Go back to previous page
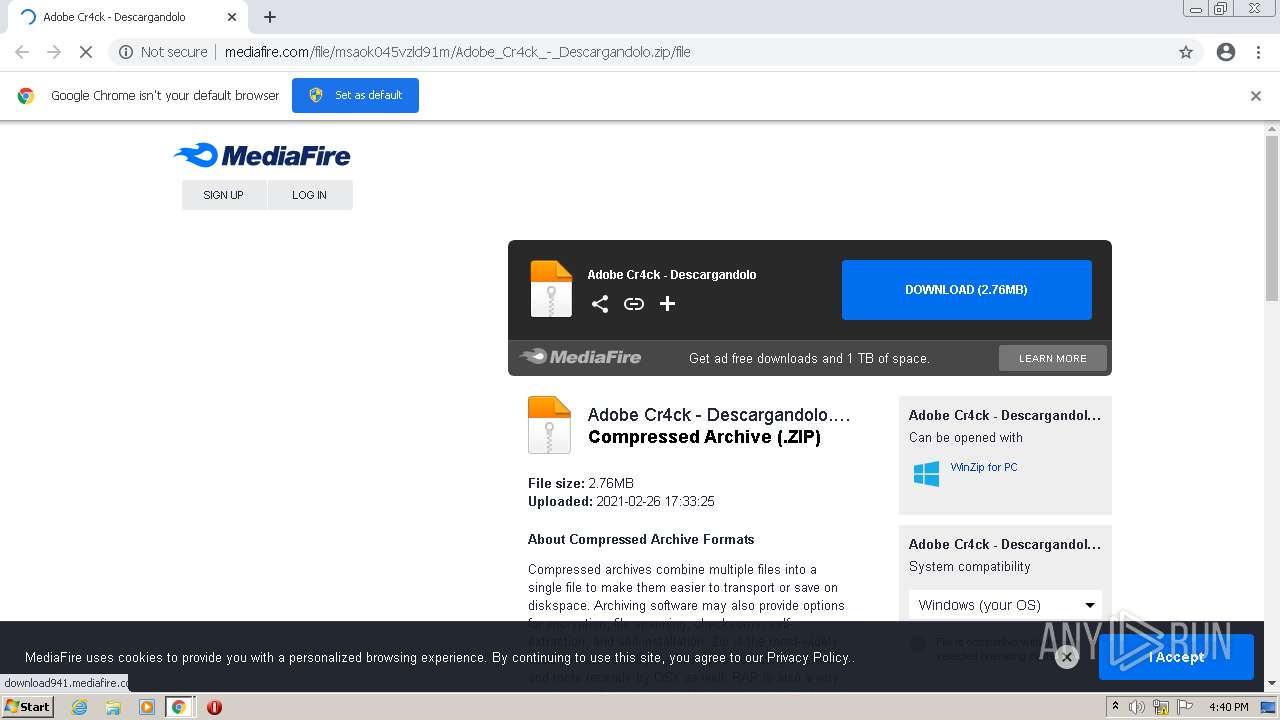The image size is (1280, 720). click(x=22, y=52)
